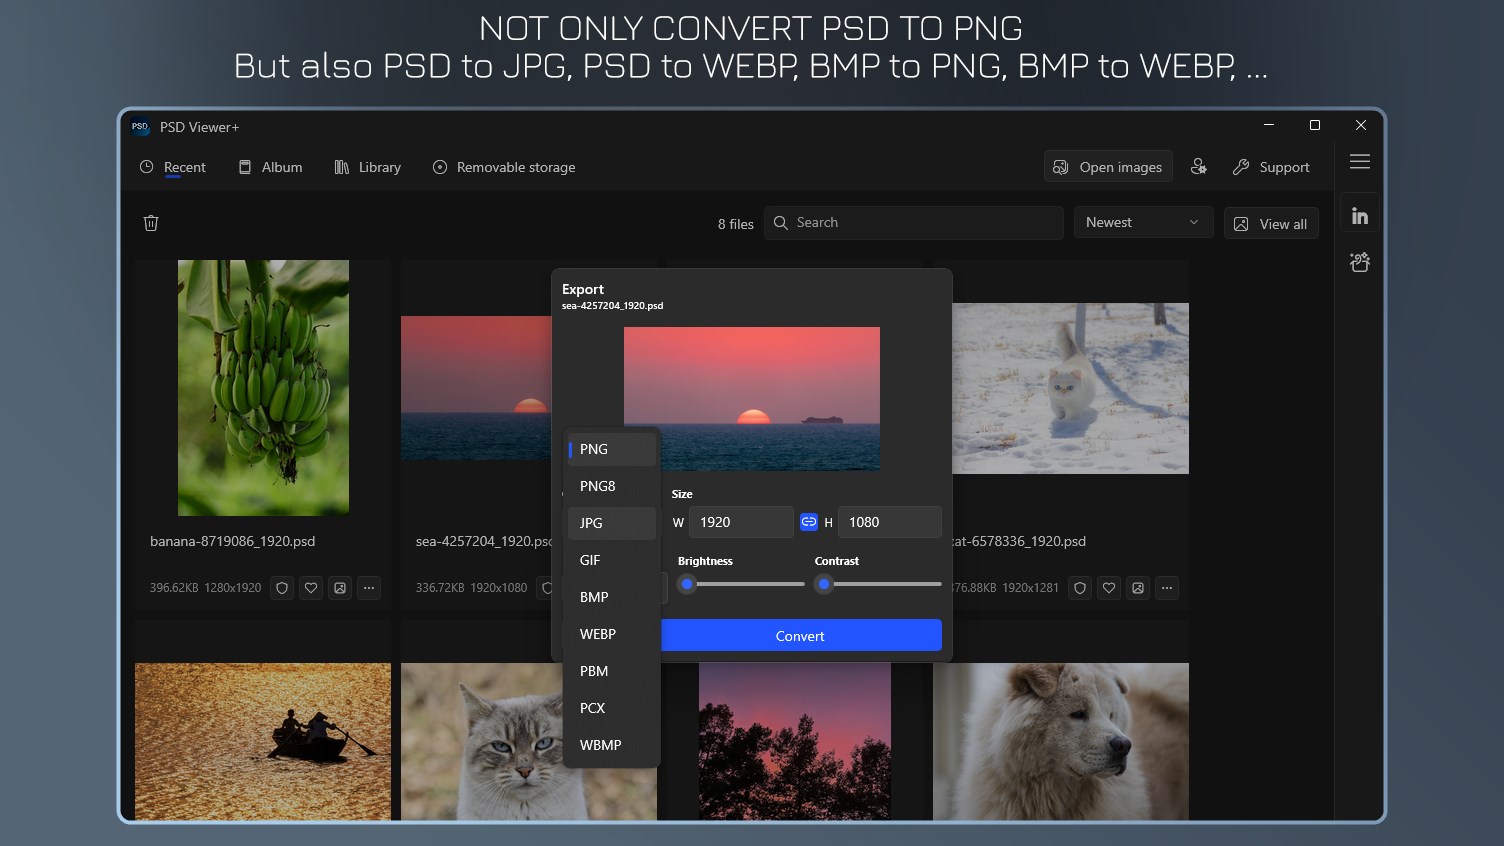
Task: Click the Open images button
Action: (1108, 167)
